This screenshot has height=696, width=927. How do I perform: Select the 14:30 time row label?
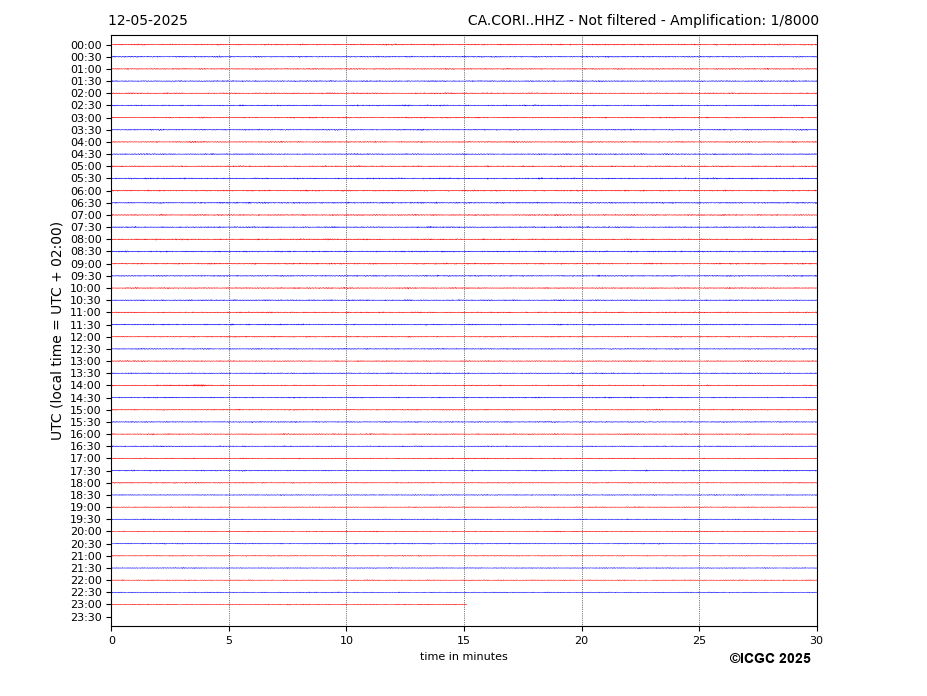pyautogui.click(x=86, y=399)
